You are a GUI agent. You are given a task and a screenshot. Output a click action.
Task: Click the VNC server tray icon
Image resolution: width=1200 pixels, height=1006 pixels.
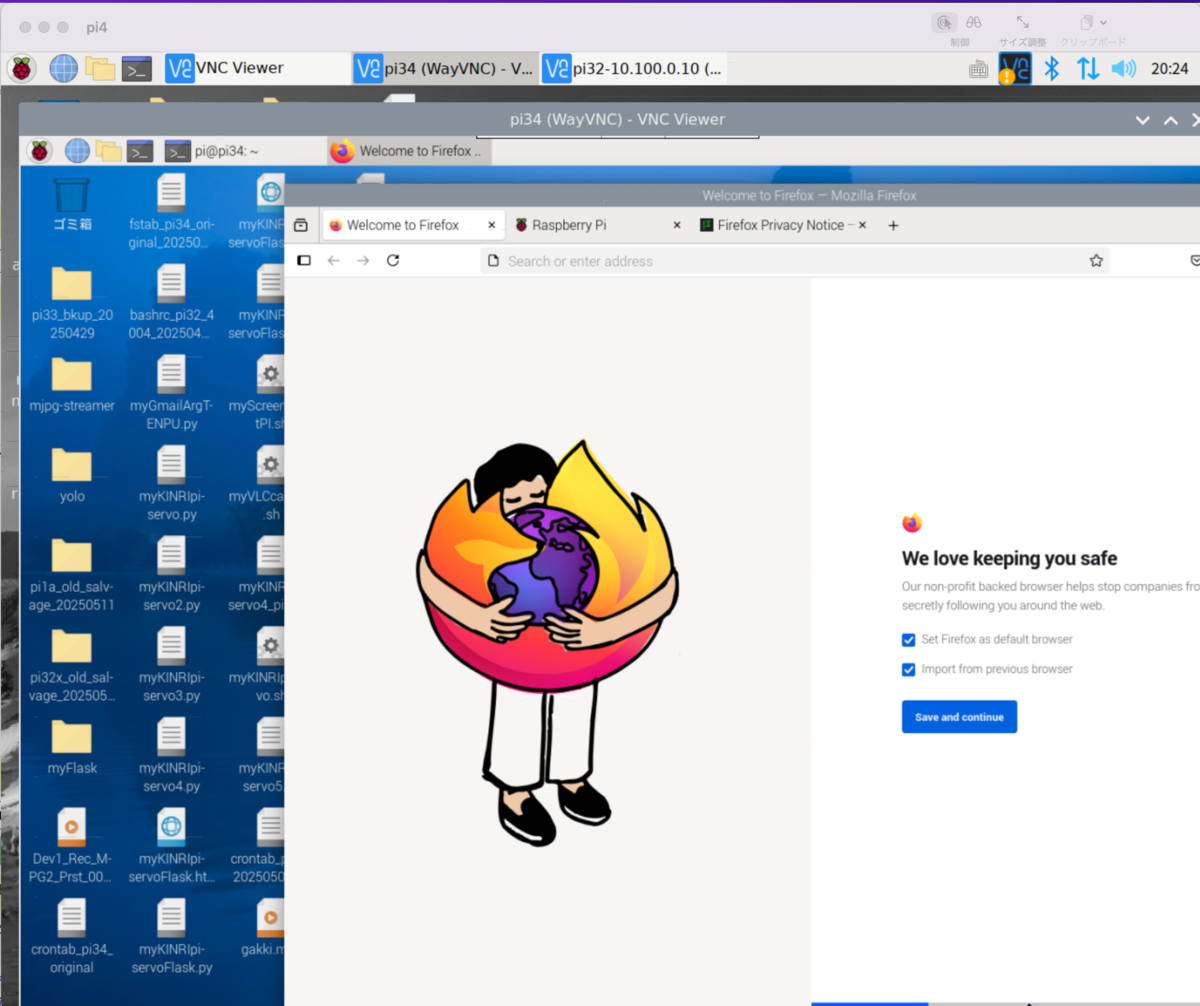point(1015,68)
